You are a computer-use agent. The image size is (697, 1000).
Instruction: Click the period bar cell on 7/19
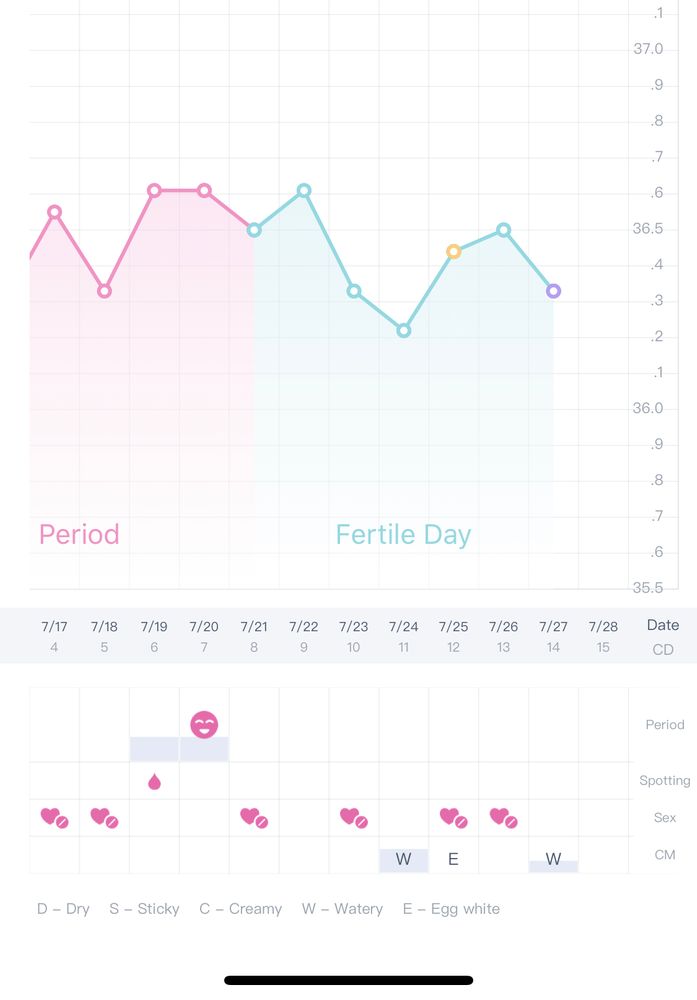coord(154,749)
